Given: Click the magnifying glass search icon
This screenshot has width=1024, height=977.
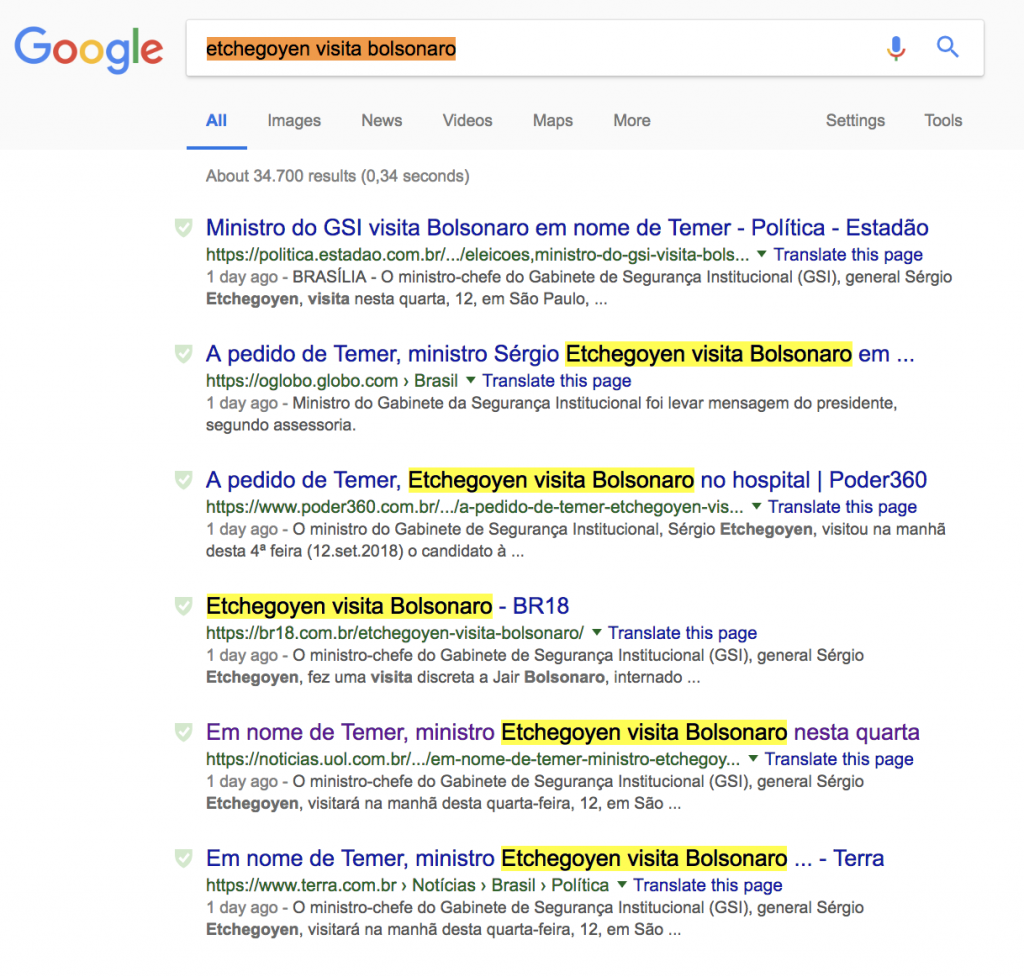Looking at the screenshot, I should pos(947,47).
